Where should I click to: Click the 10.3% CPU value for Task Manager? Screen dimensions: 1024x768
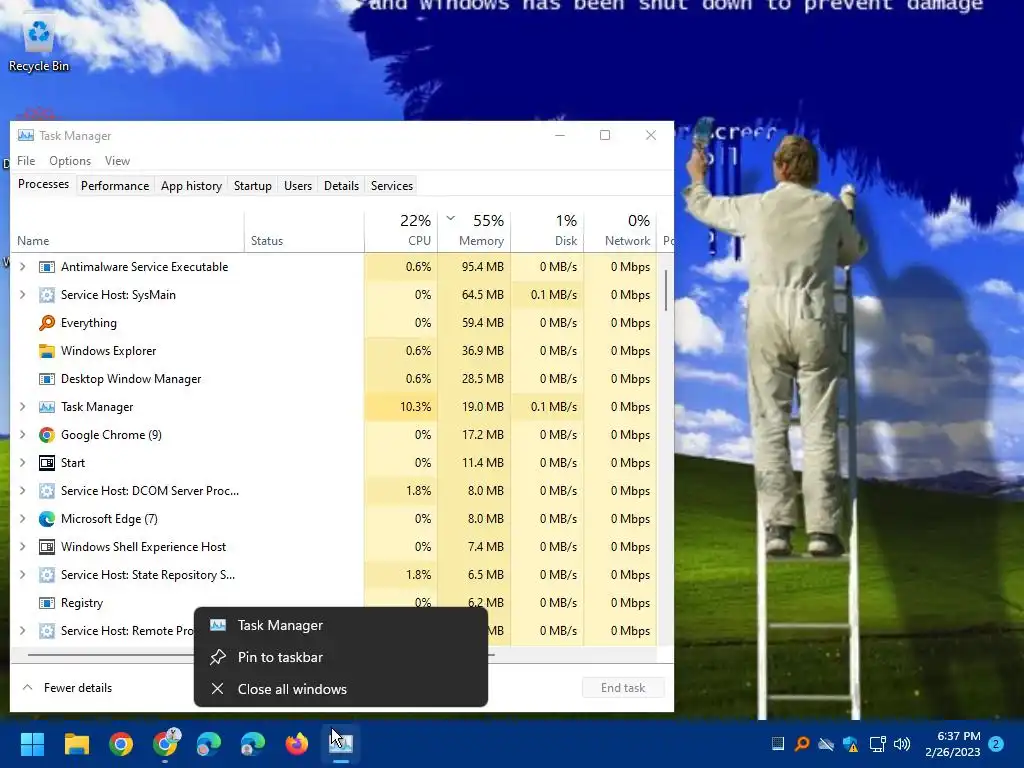(415, 407)
